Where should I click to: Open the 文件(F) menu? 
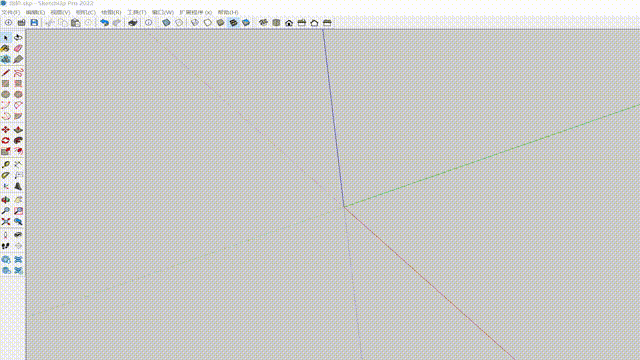[x=11, y=12]
